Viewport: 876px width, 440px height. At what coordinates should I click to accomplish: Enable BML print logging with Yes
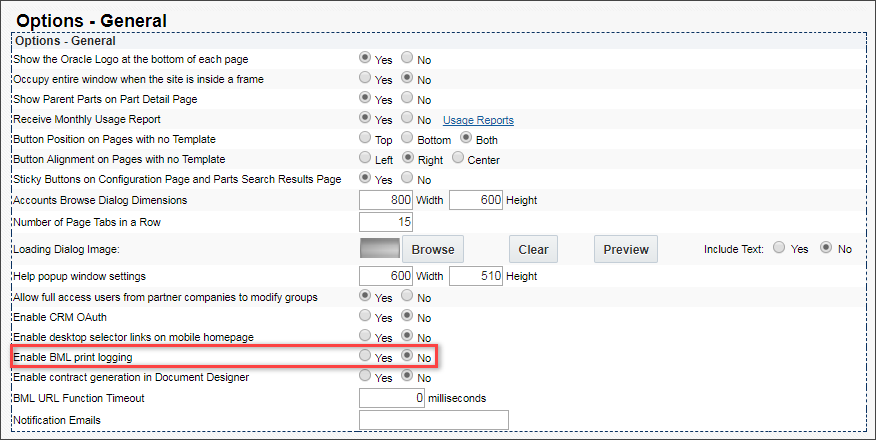[x=366, y=356]
